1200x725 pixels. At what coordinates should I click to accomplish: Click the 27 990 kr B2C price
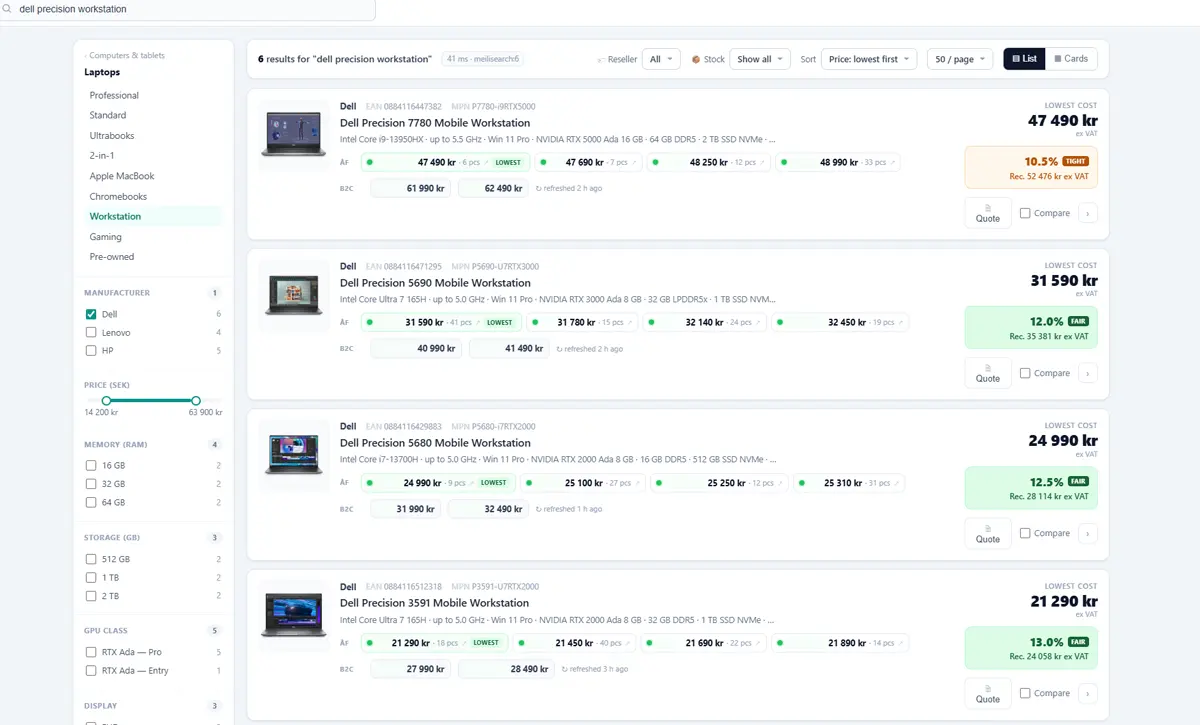coord(411,669)
